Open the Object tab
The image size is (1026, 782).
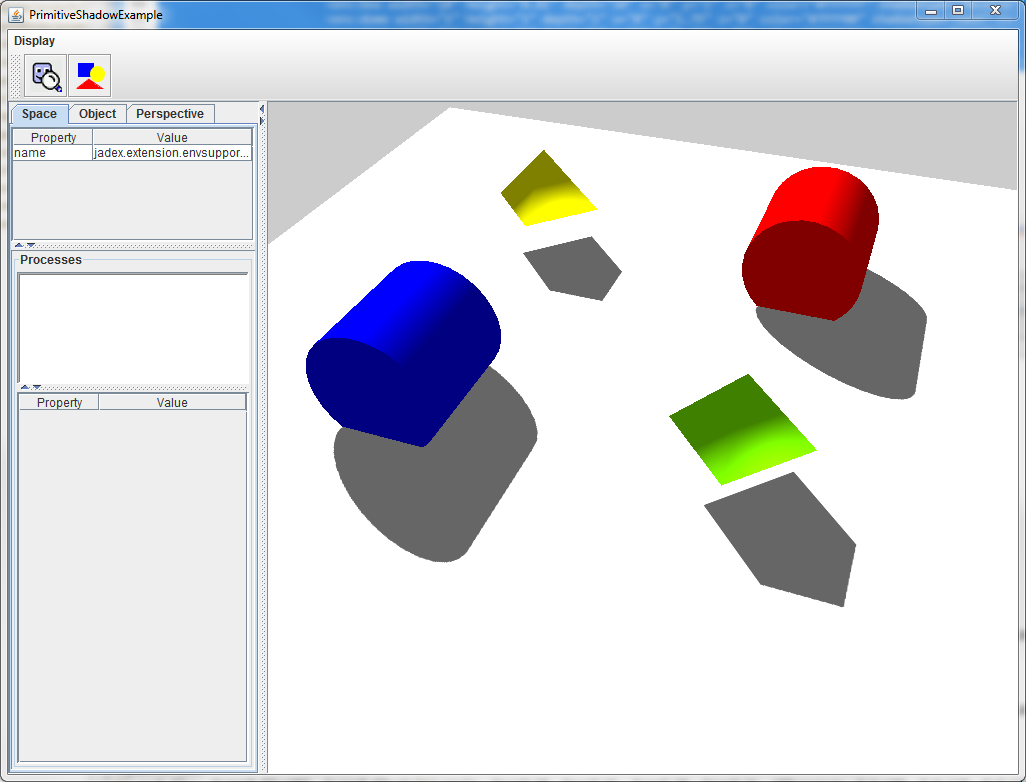click(x=98, y=114)
